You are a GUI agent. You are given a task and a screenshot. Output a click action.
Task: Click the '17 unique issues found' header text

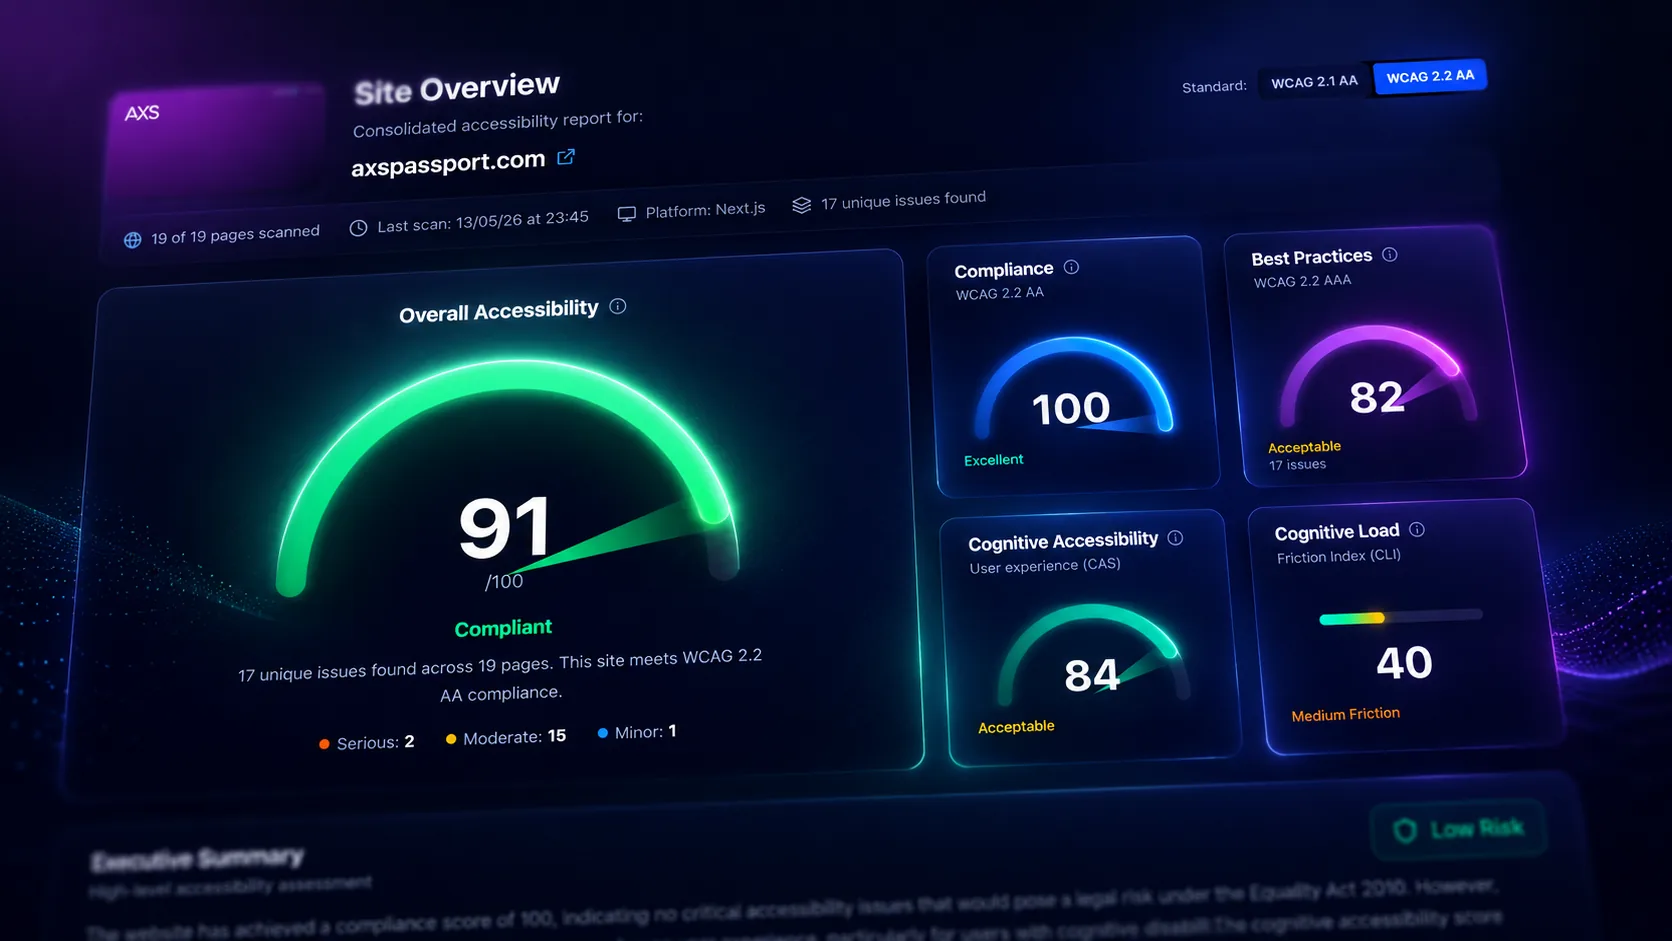(903, 200)
